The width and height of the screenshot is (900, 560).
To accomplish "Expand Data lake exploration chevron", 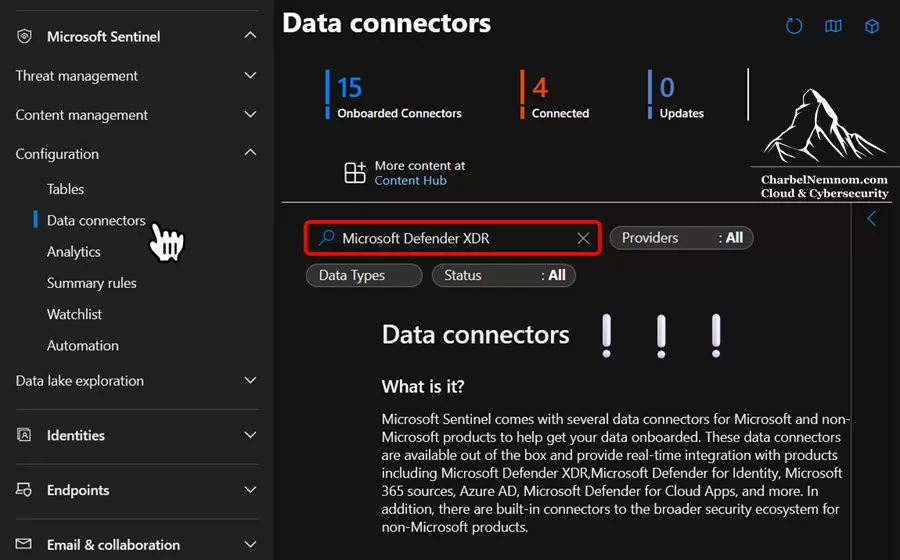I will pos(250,380).
